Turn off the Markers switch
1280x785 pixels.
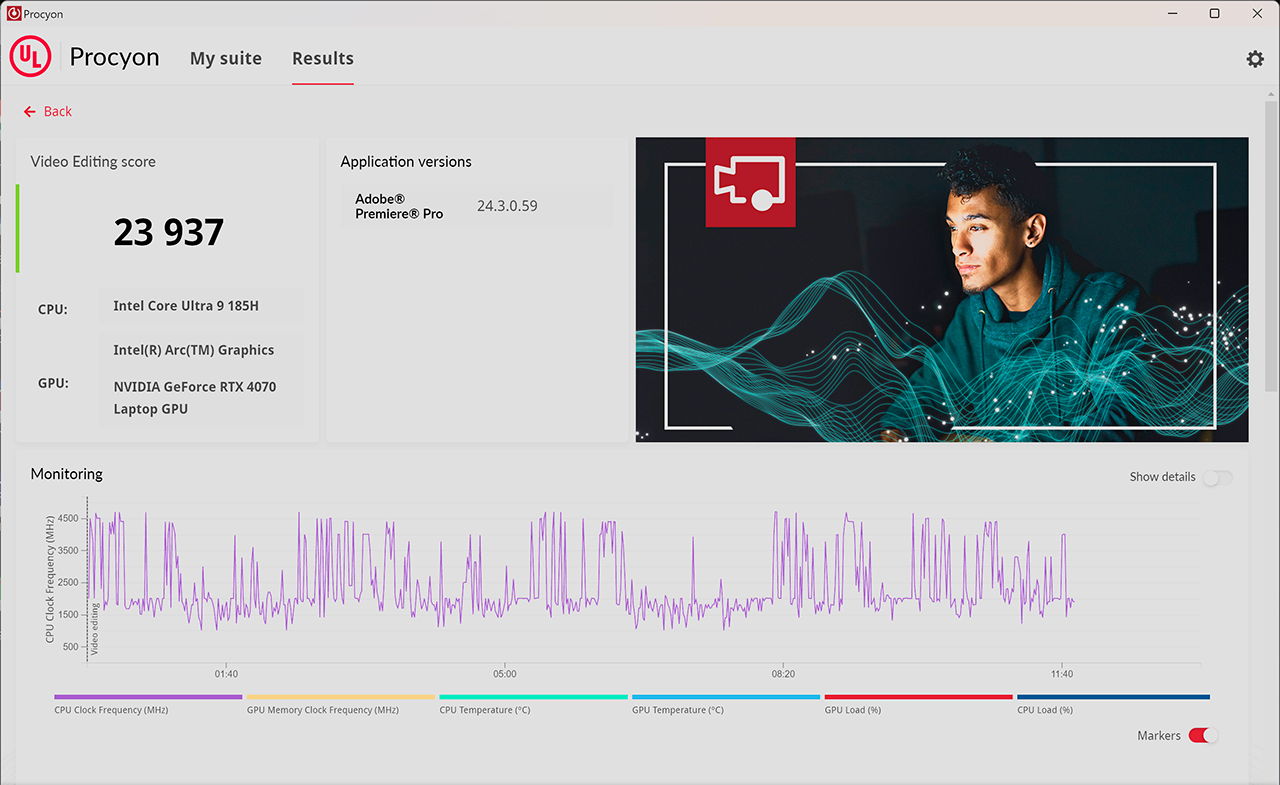pos(1203,736)
